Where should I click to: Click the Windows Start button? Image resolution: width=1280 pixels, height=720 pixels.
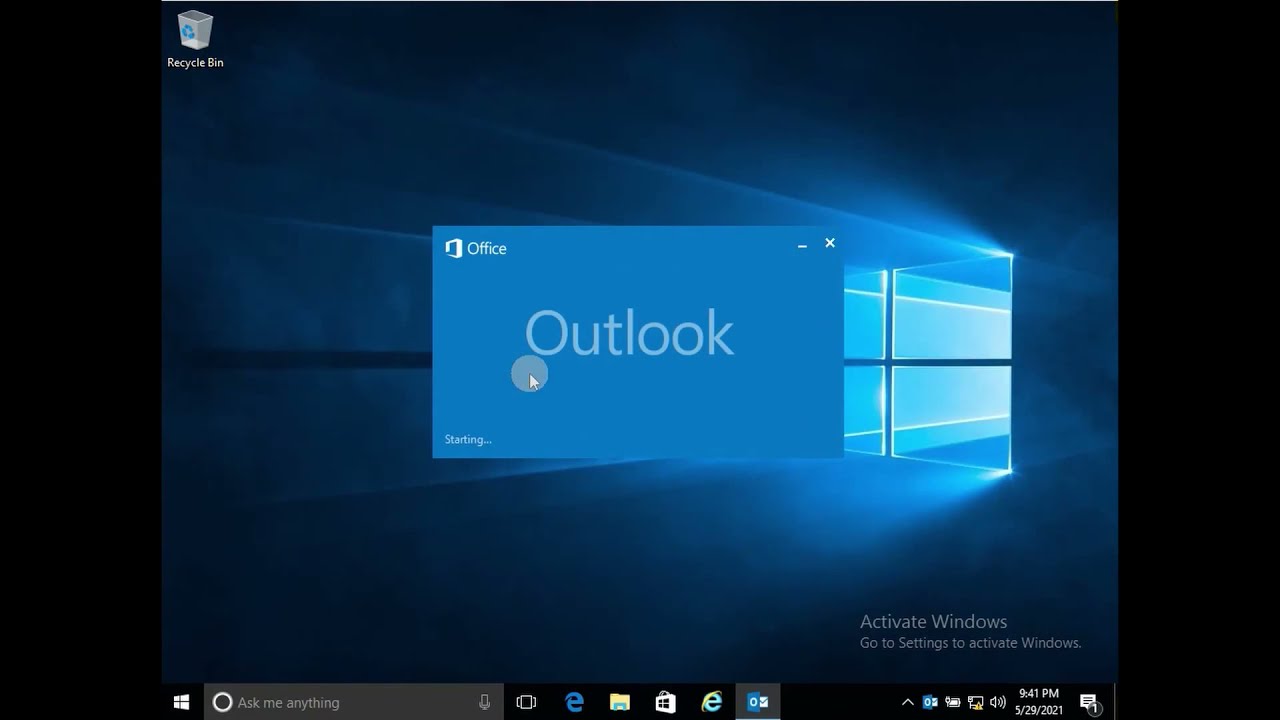point(182,702)
